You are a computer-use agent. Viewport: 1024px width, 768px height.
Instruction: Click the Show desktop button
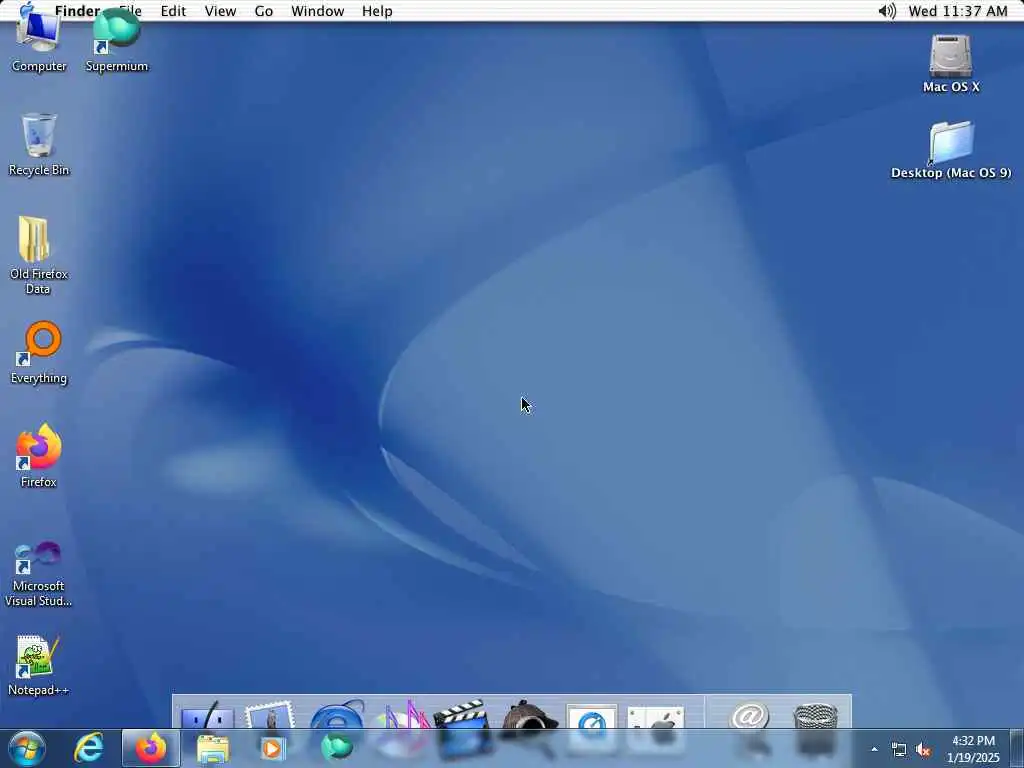coord(1017,748)
